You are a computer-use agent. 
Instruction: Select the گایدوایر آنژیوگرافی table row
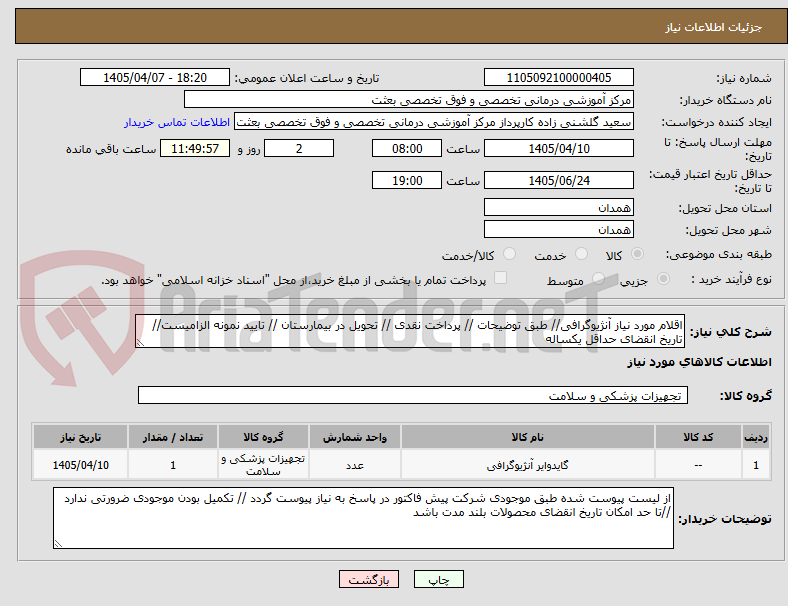(x=401, y=465)
